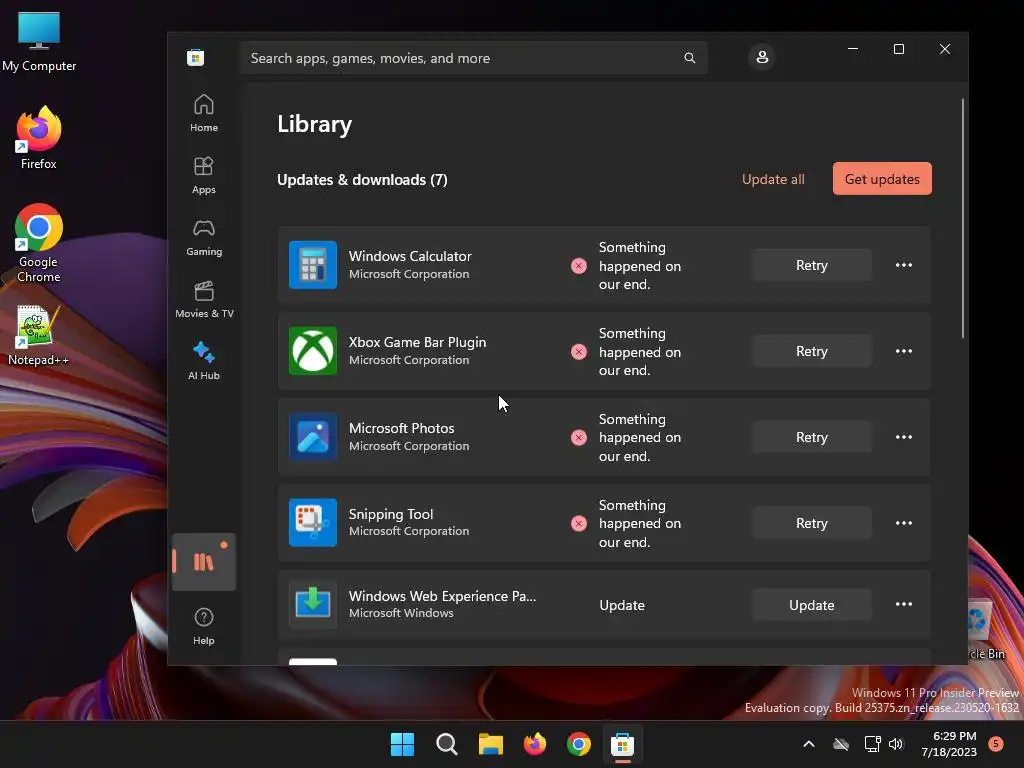Open the clock and date 6:29 PM
Viewport: 1024px width, 768px height.
(949, 744)
